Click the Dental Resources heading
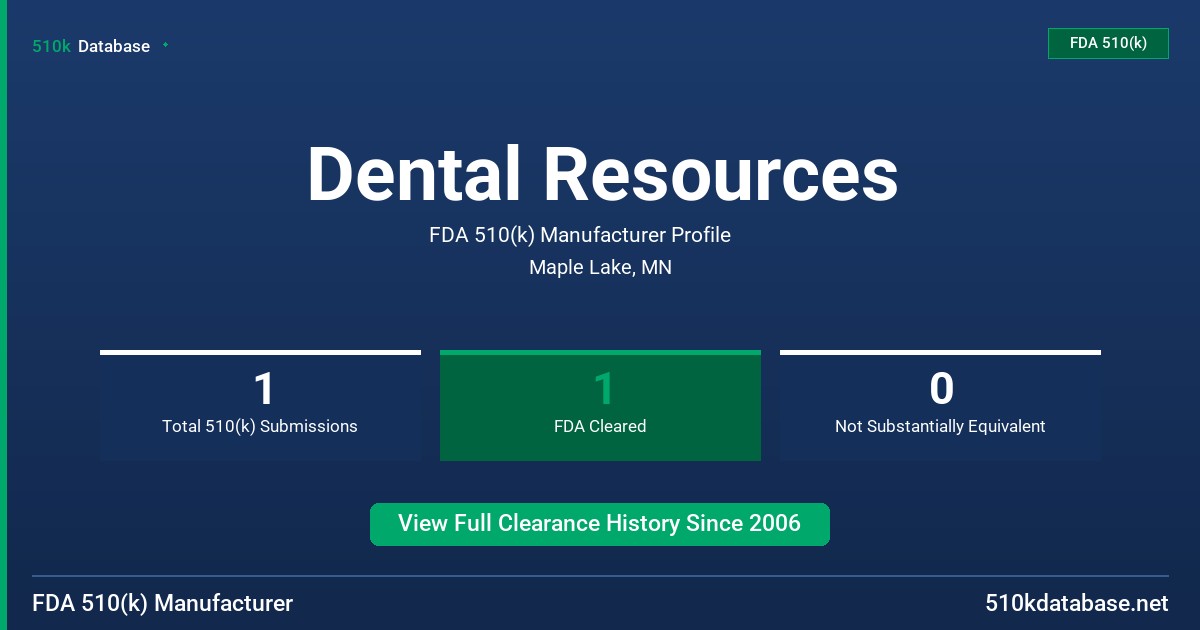Screen dimensions: 1200x630 602,174
